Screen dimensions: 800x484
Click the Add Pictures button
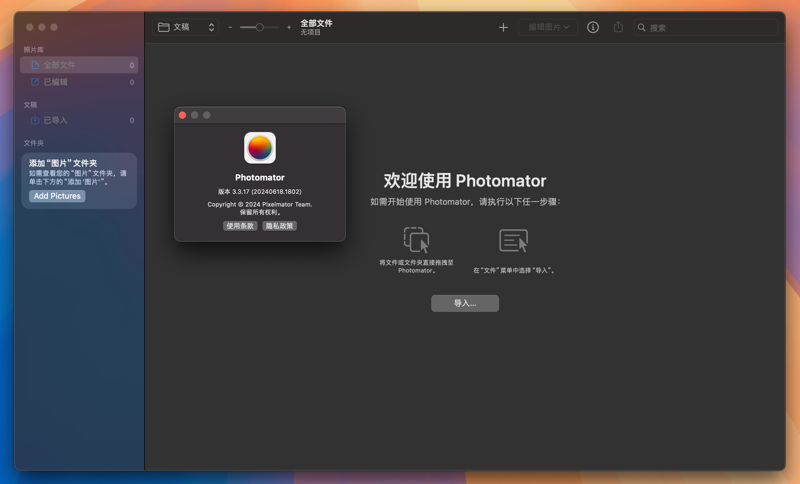point(57,196)
